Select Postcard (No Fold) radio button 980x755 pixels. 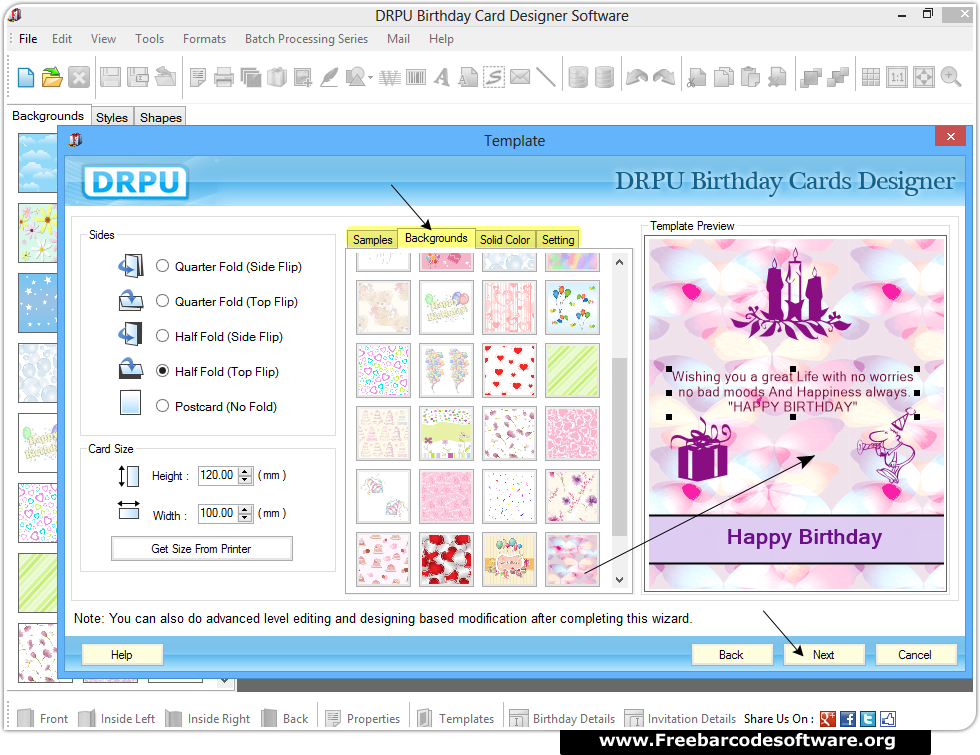click(162, 406)
